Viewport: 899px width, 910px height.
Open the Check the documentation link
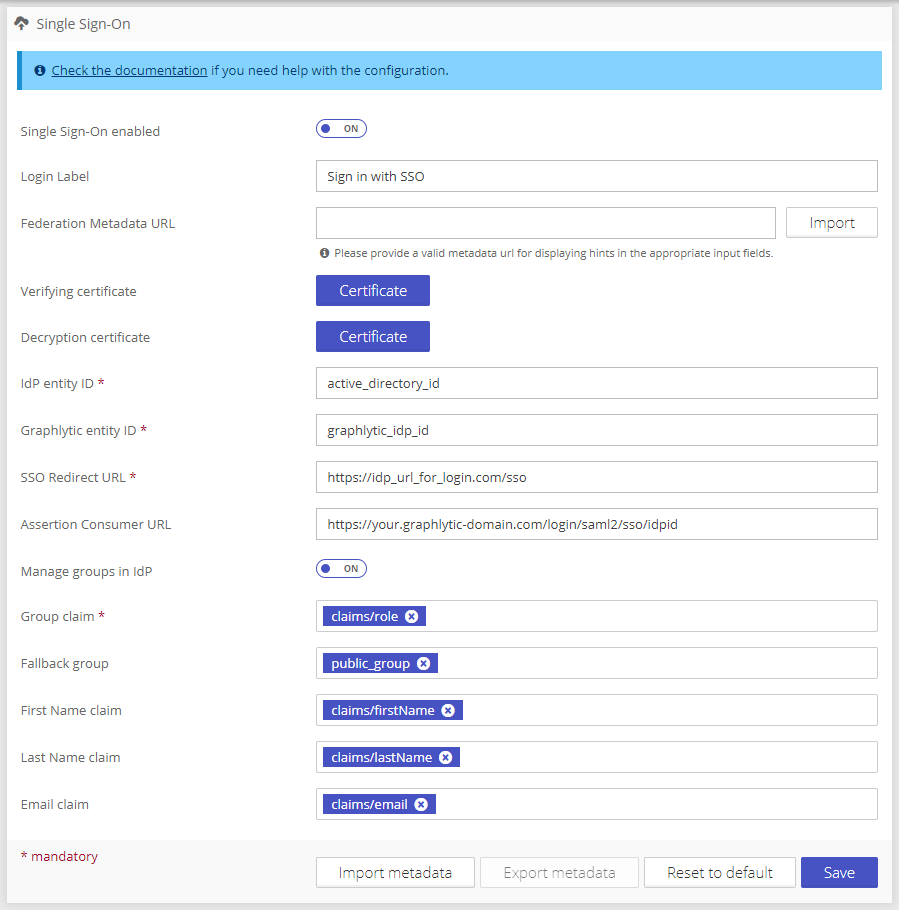pyautogui.click(x=129, y=71)
